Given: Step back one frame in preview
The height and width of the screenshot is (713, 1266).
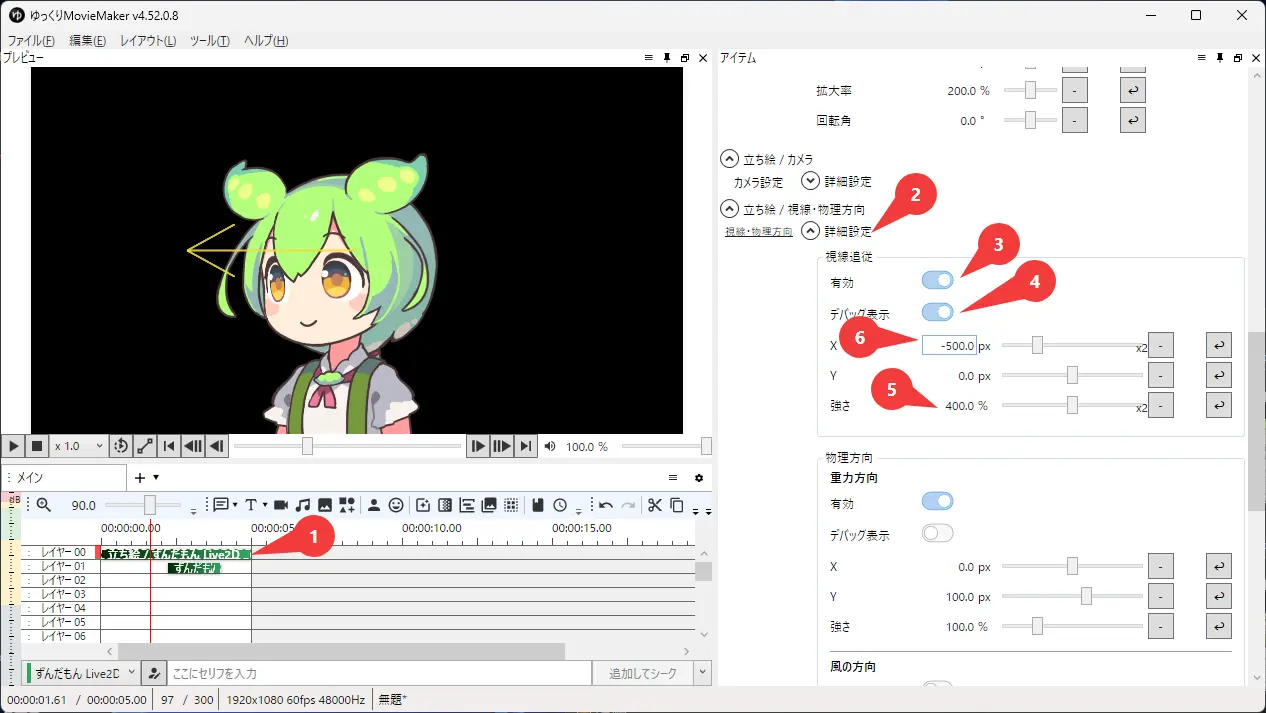Looking at the screenshot, I should click(x=217, y=446).
